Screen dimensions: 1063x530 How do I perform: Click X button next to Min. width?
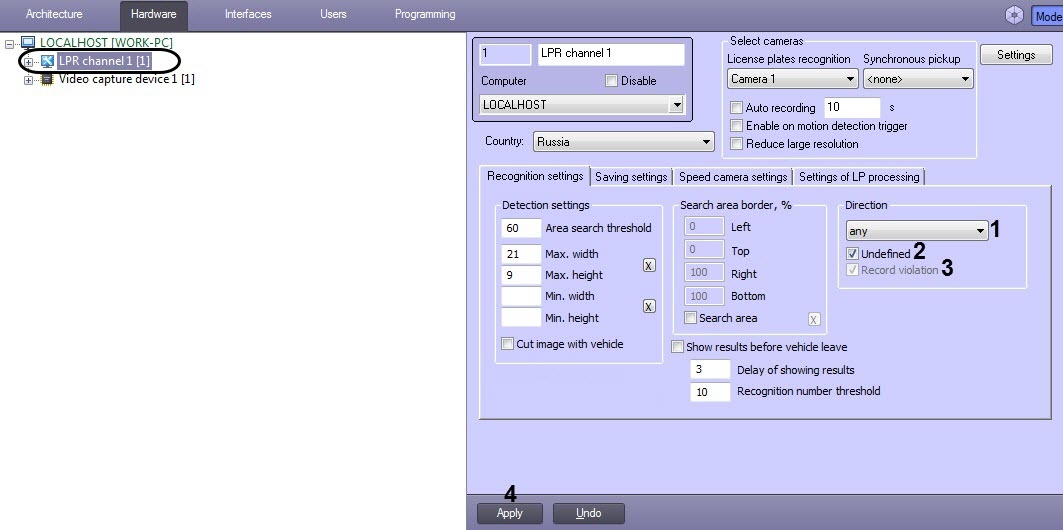pos(649,307)
